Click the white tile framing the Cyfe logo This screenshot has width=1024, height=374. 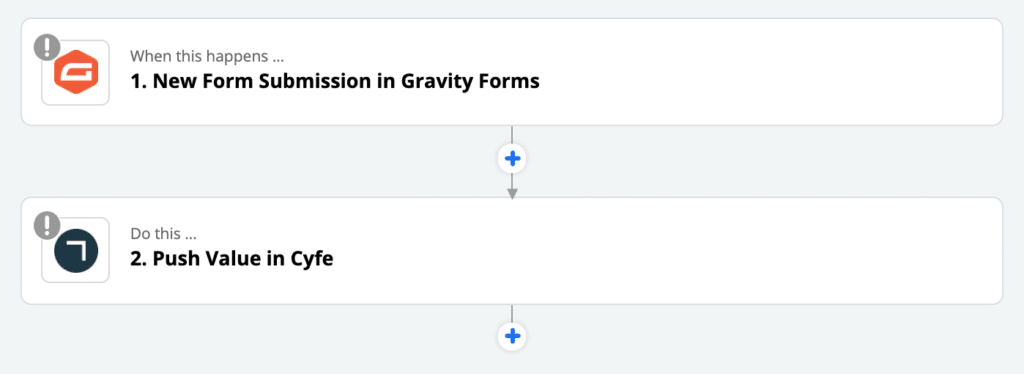(x=76, y=250)
